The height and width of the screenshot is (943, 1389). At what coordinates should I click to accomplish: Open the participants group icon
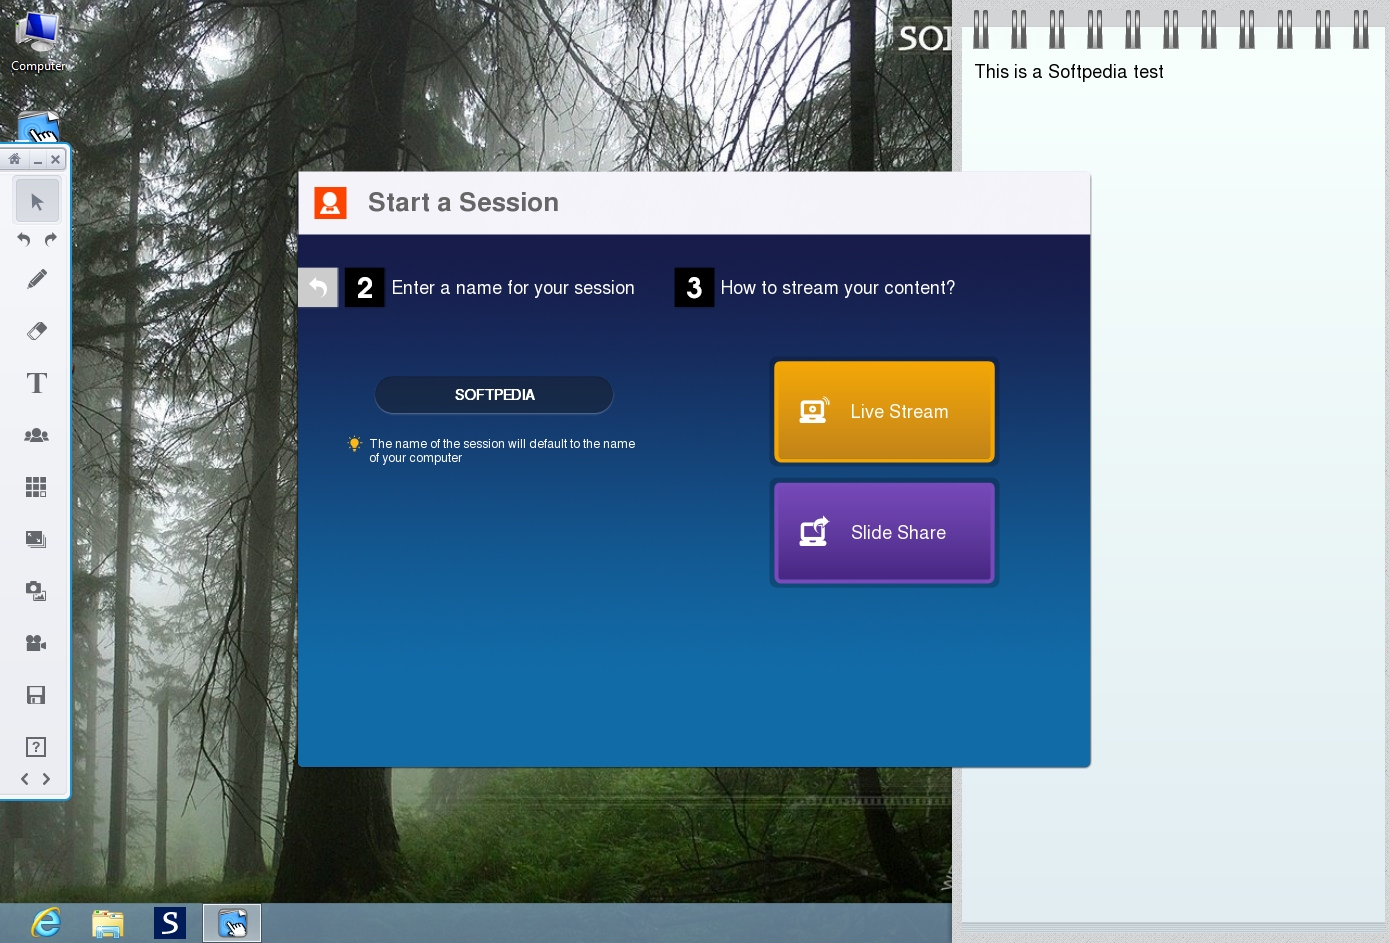pos(37,435)
